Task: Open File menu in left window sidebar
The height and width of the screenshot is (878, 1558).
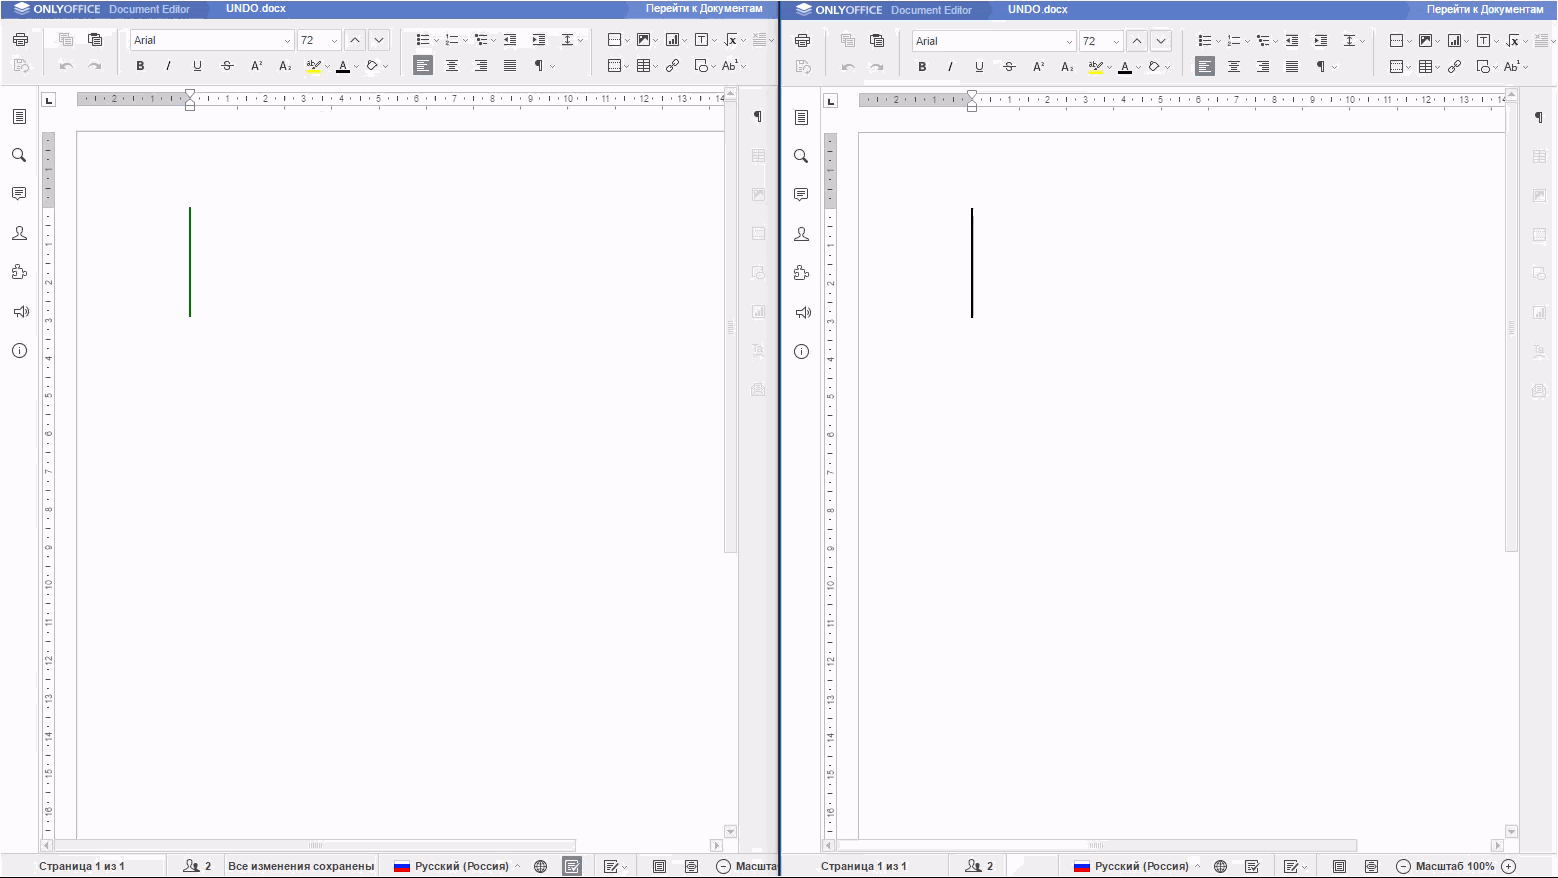Action: (x=19, y=116)
